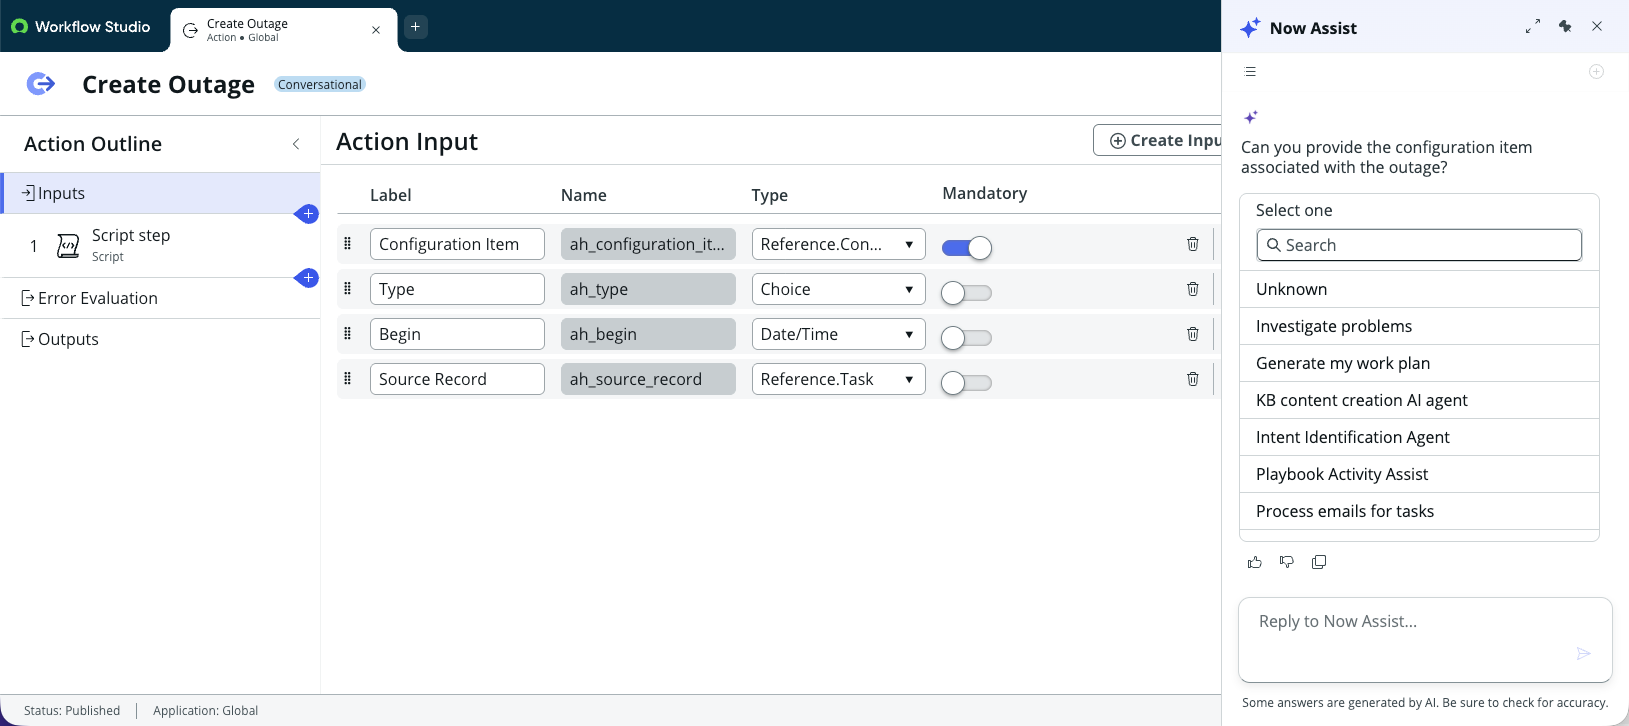Give thumbs up to the response
1629x726 pixels.
(x=1255, y=562)
